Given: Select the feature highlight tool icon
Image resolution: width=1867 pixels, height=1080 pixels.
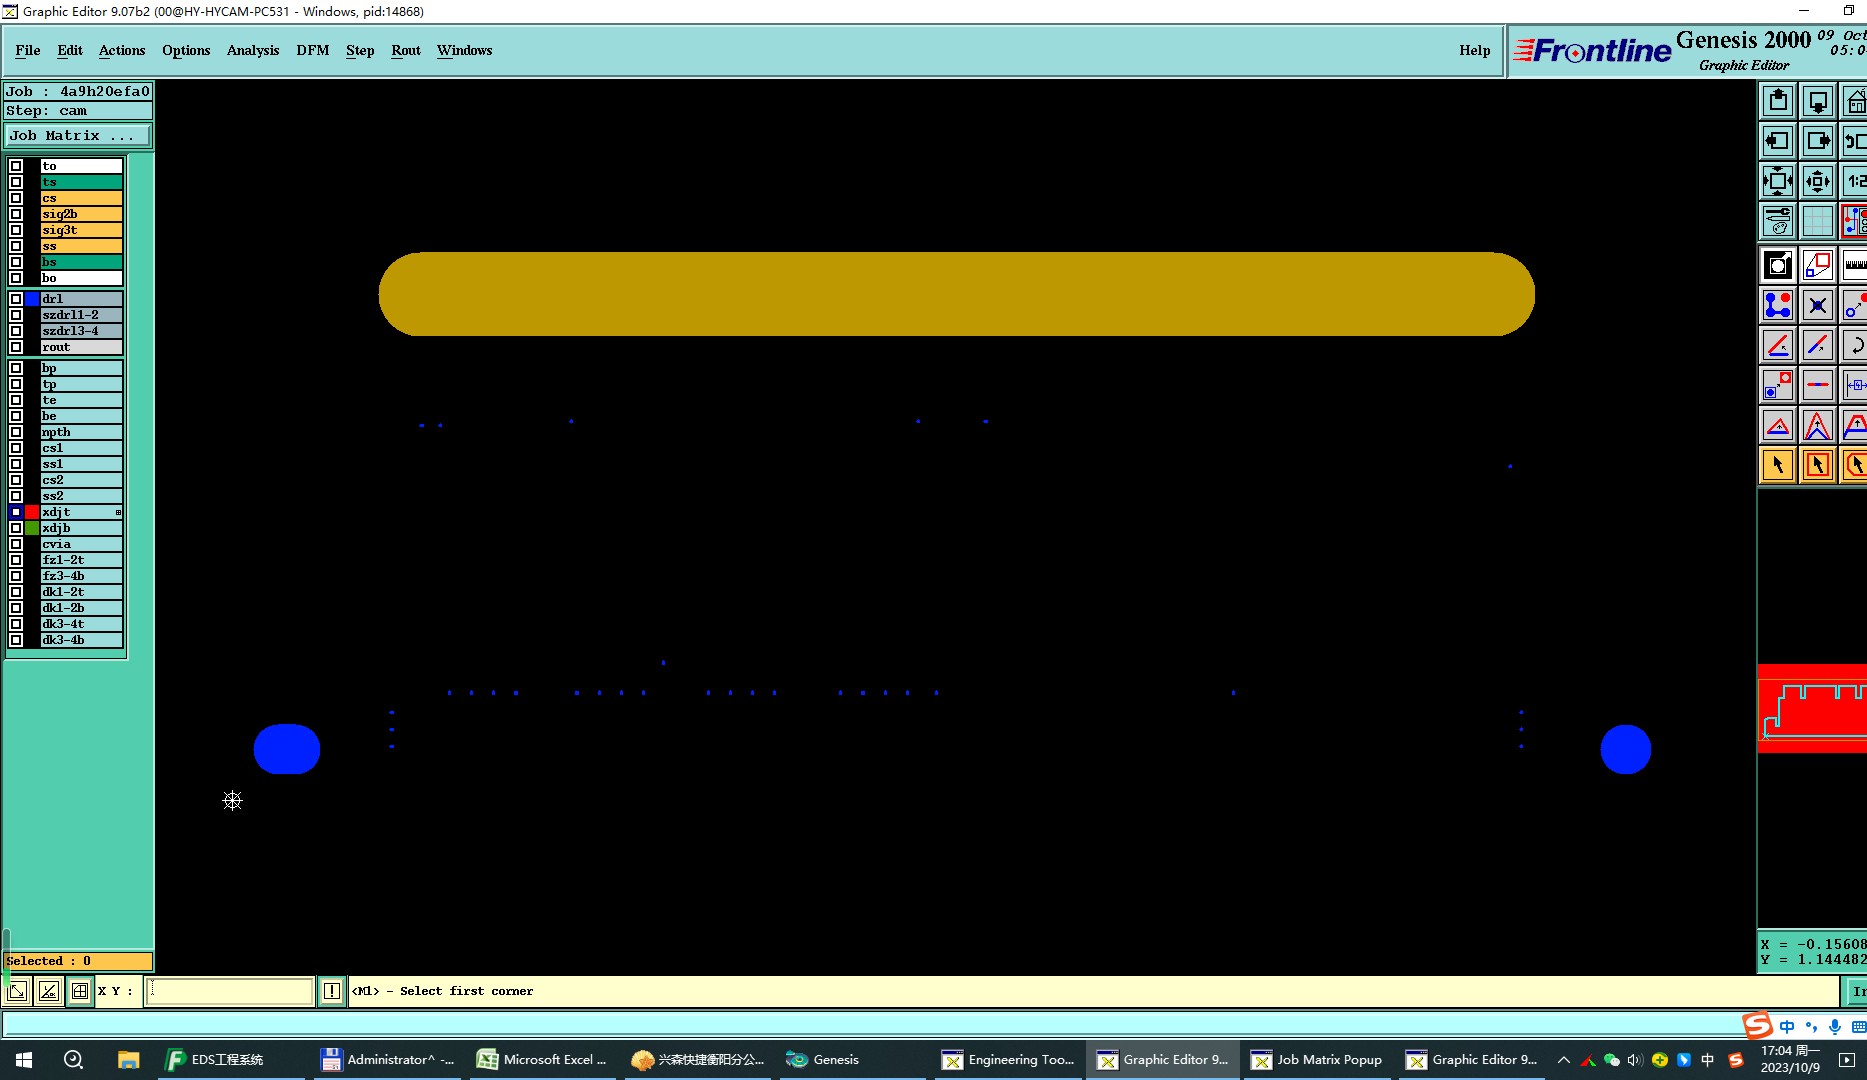Looking at the screenshot, I should pyautogui.click(x=1778, y=265).
